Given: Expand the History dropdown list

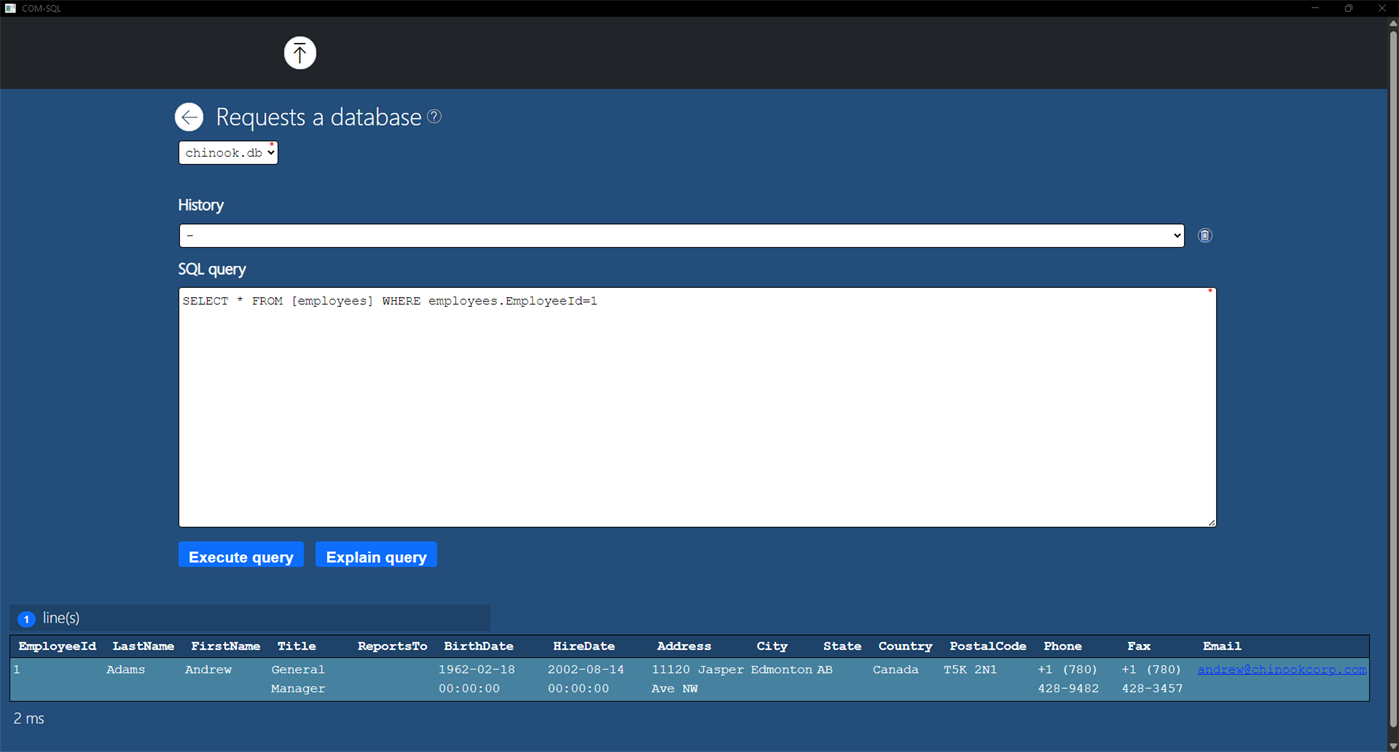Looking at the screenshot, I should (682, 235).
